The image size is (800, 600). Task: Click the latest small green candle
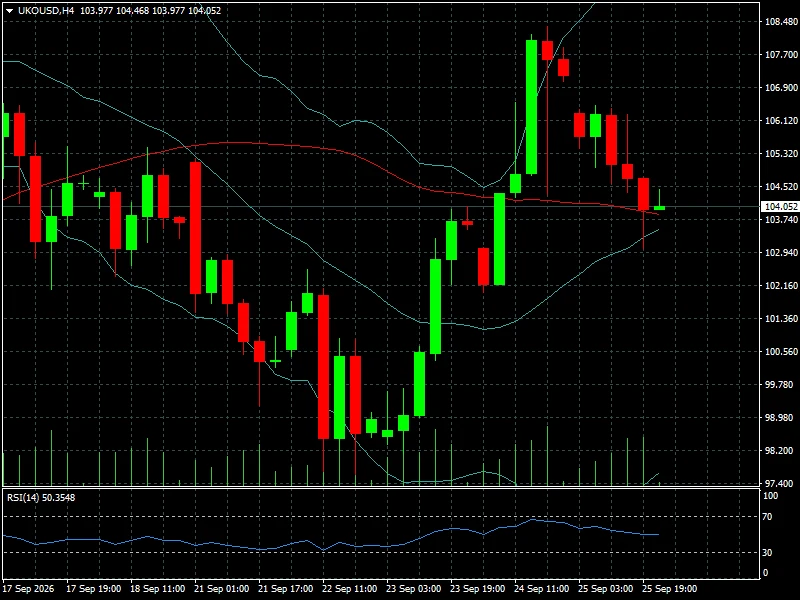tap(659, 207)
